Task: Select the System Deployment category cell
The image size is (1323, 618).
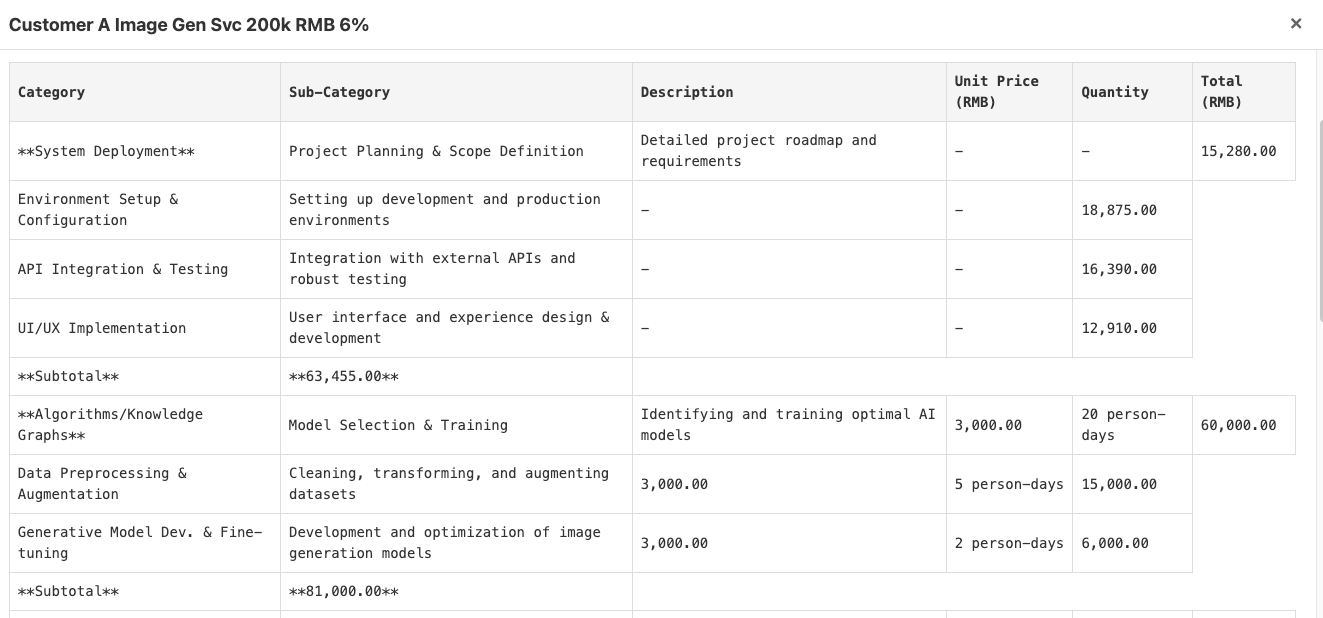Action: [106, 151]
